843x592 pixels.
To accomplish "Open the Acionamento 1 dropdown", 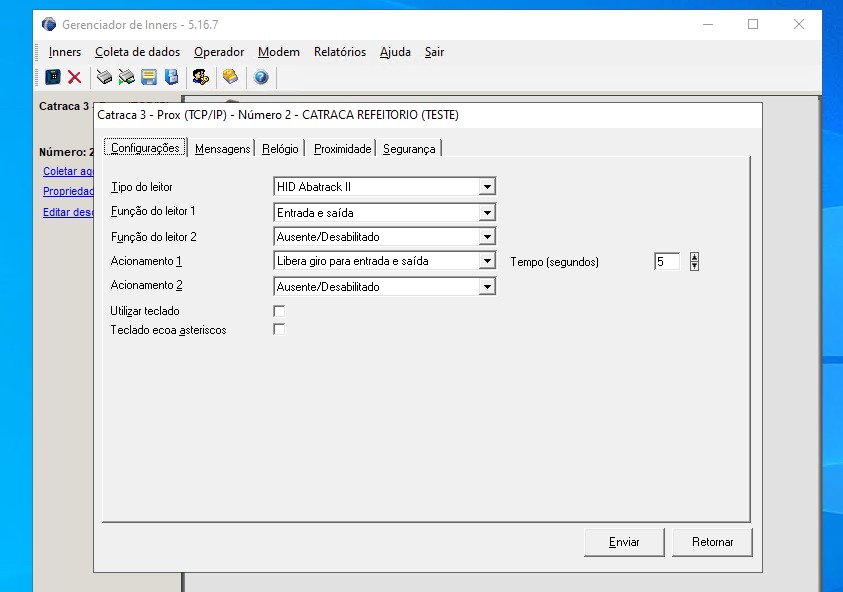I will point(486,261).
